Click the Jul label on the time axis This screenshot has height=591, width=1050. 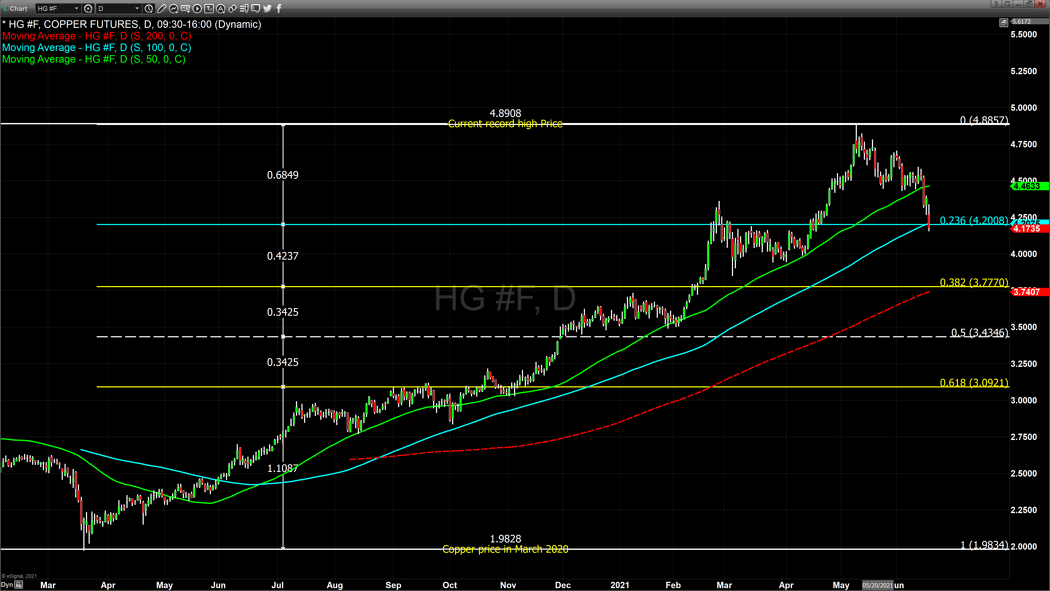tap(277, 585)
